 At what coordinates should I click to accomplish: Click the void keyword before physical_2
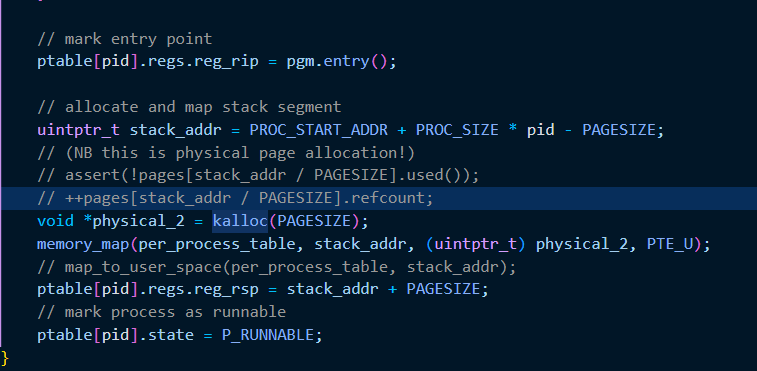[56, 221]
